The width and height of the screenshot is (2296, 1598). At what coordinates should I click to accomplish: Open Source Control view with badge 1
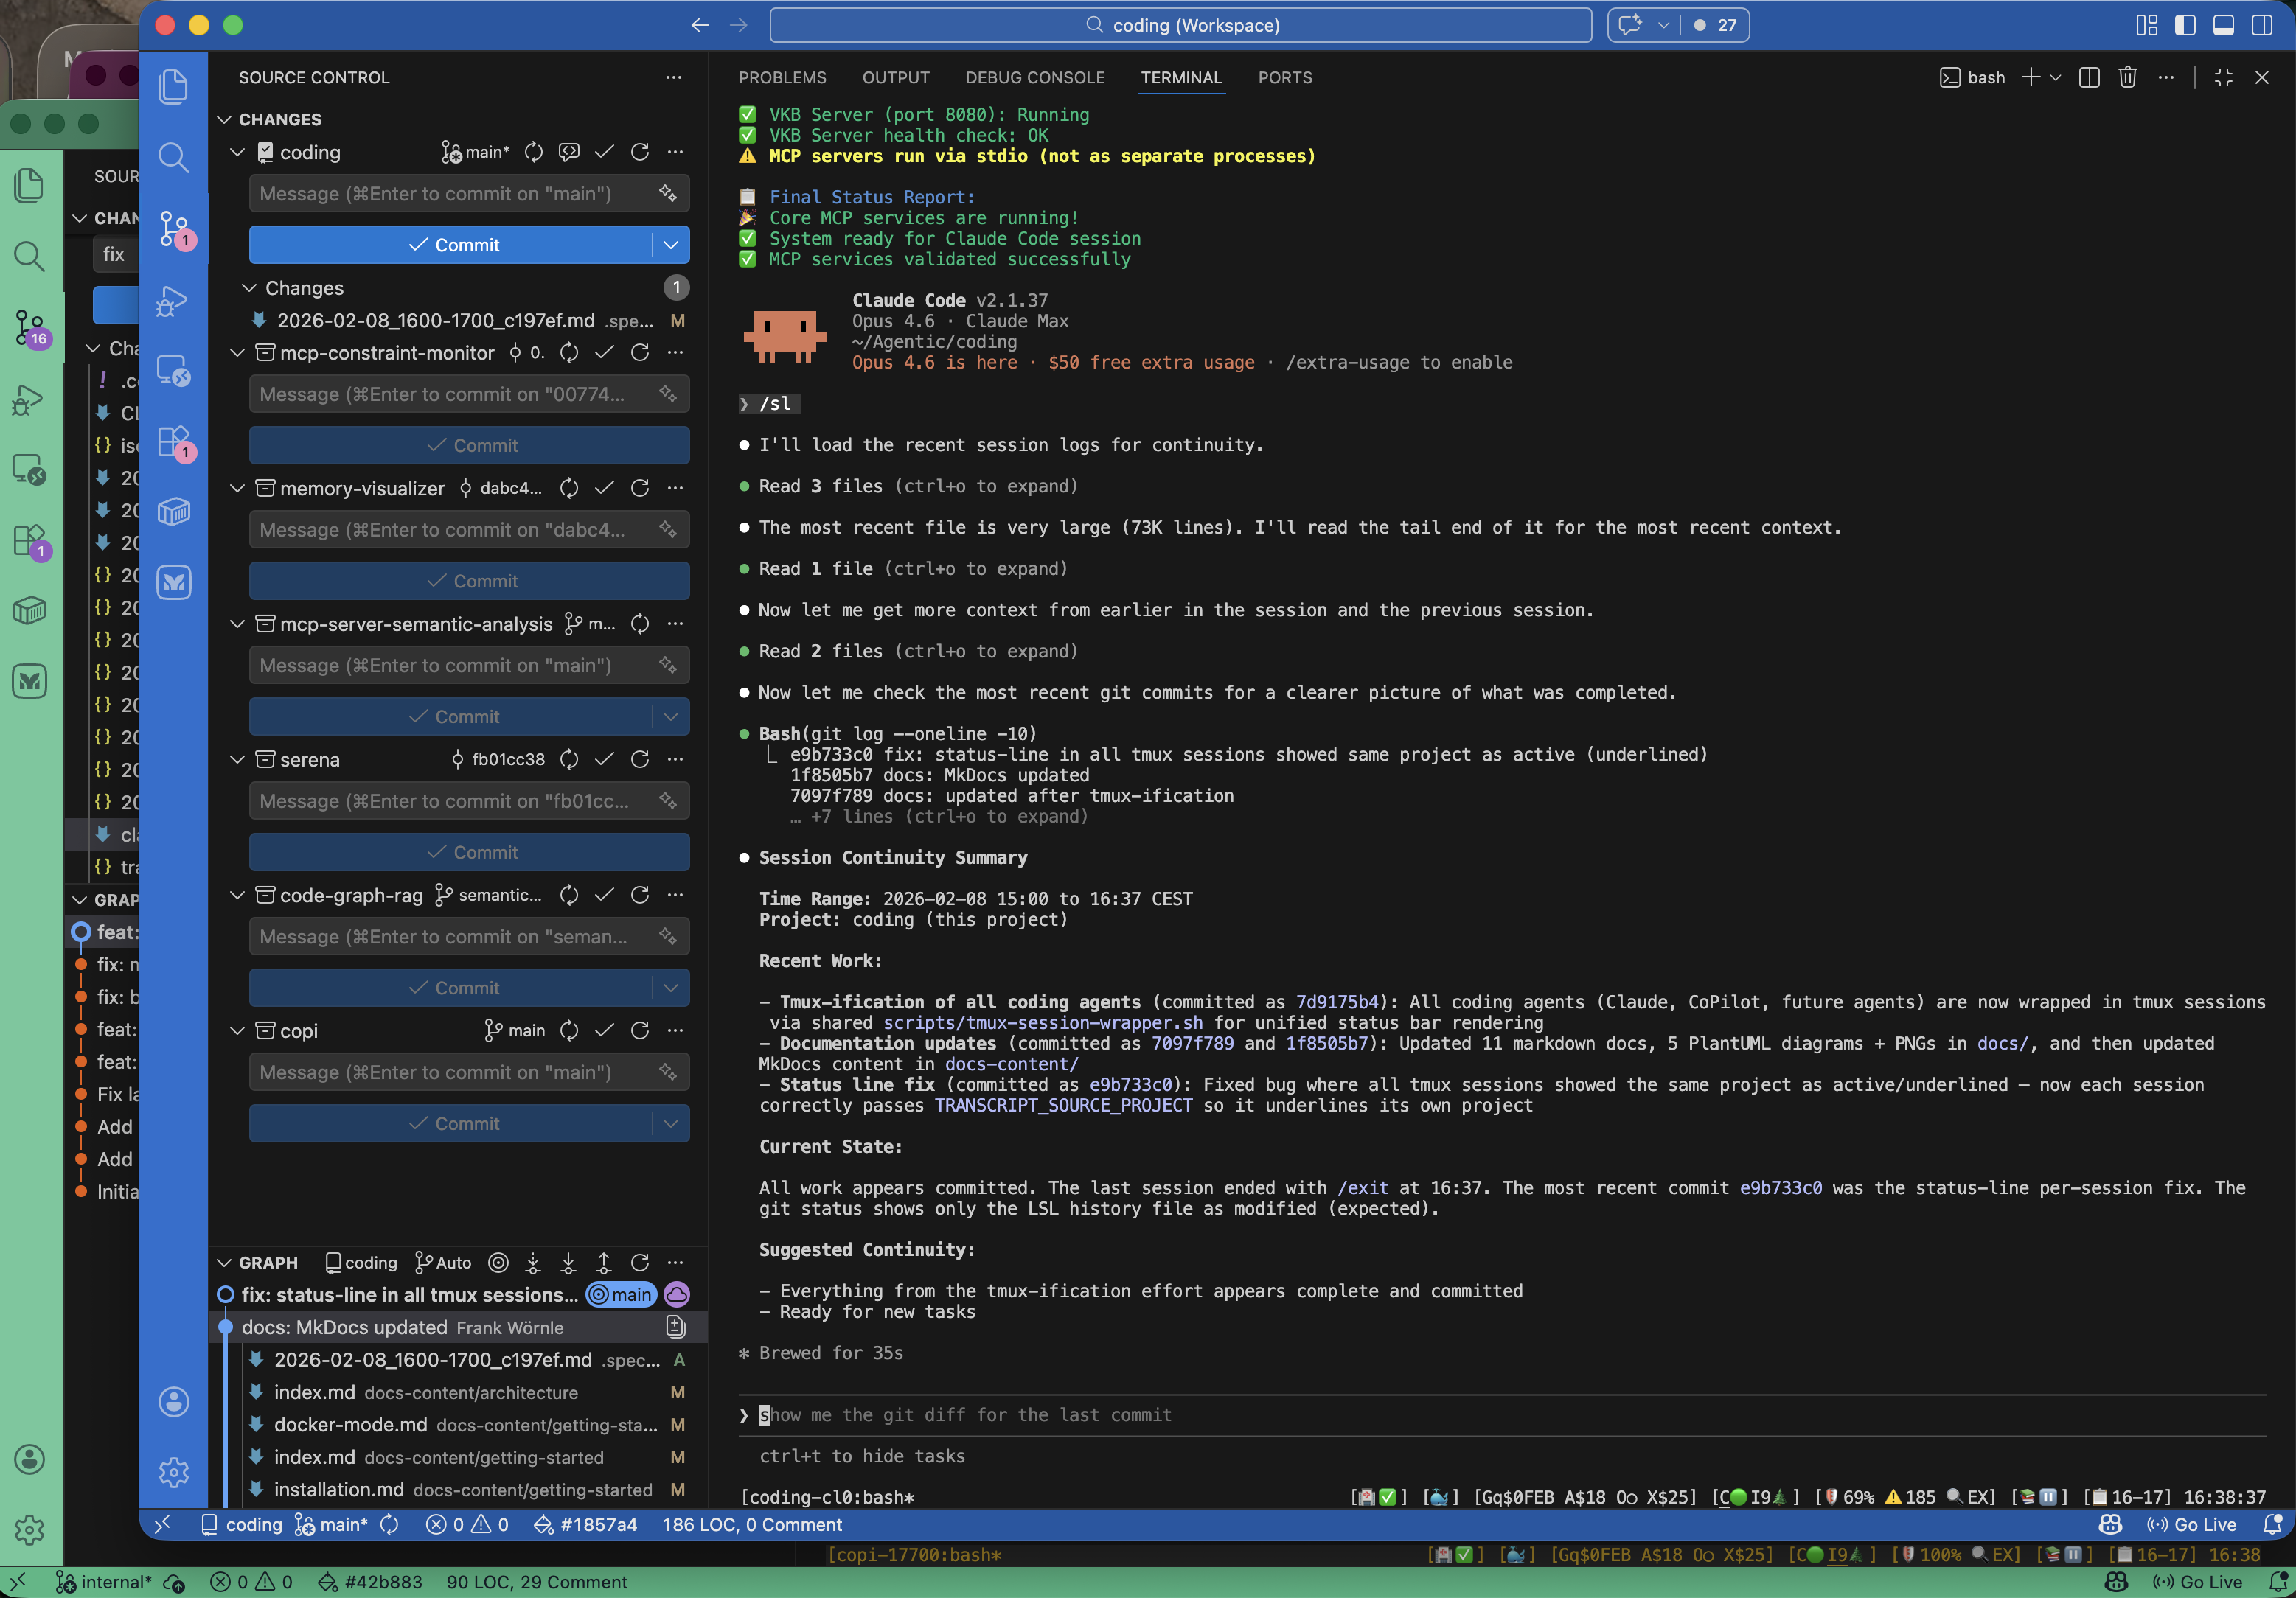[173, 229]
